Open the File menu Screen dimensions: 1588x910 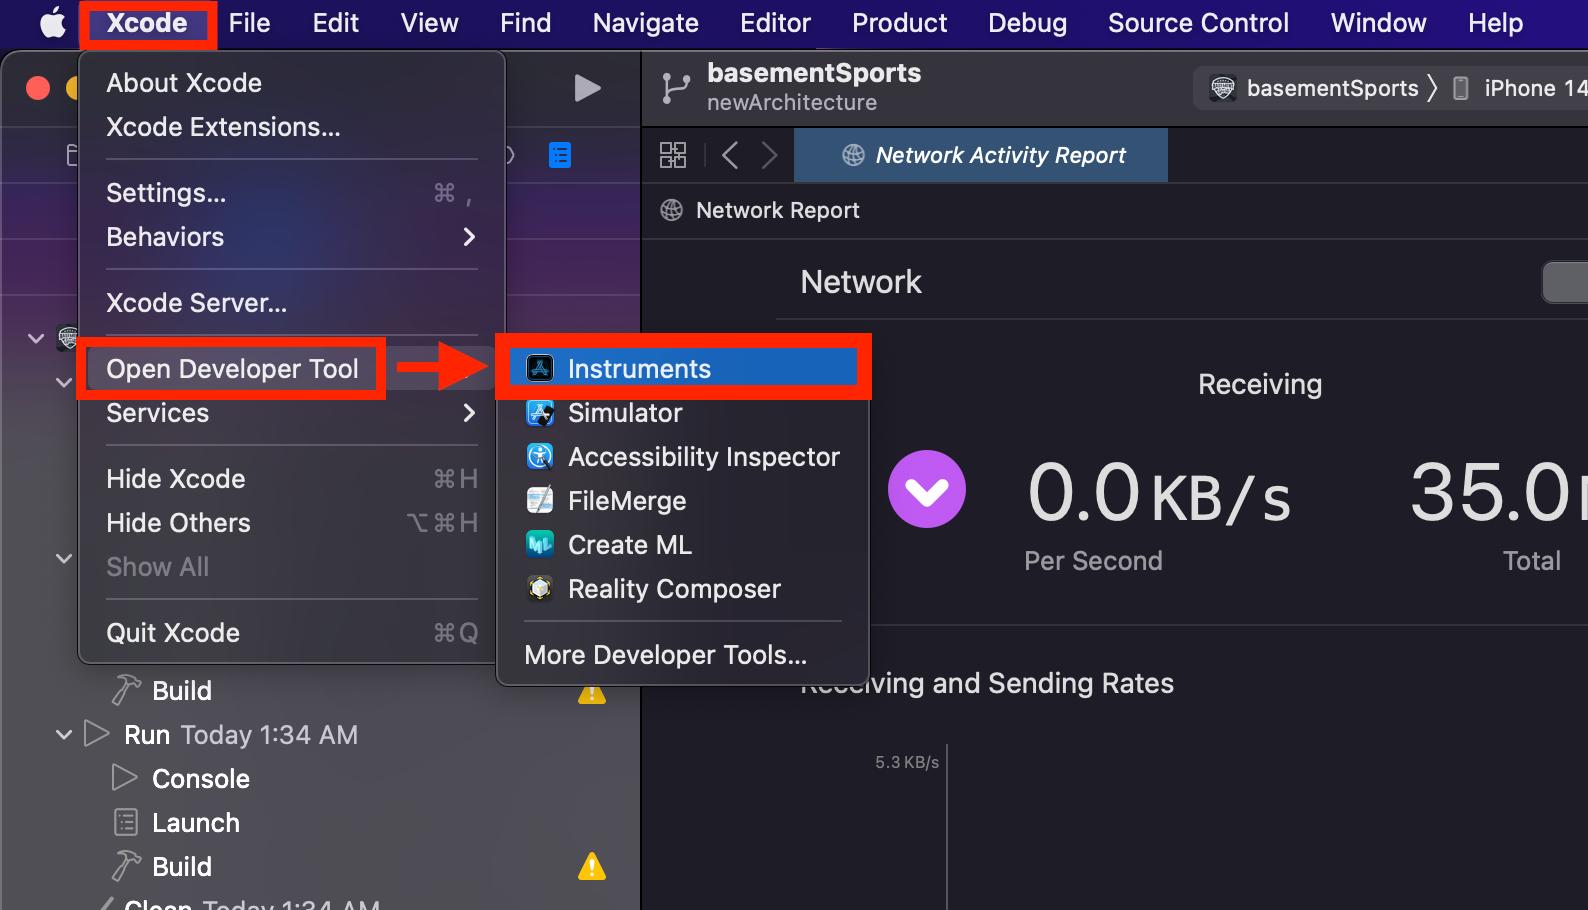click(249, 23)
